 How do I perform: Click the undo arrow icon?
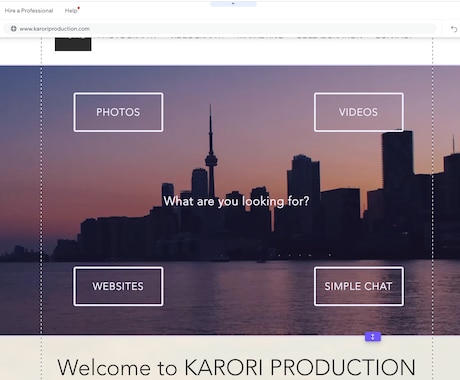click(454, 29)
